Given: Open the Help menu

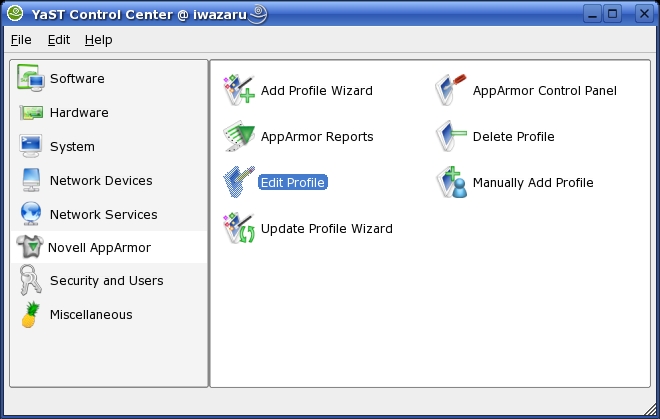Looking at the screenshot, I should tap(98, 40).
